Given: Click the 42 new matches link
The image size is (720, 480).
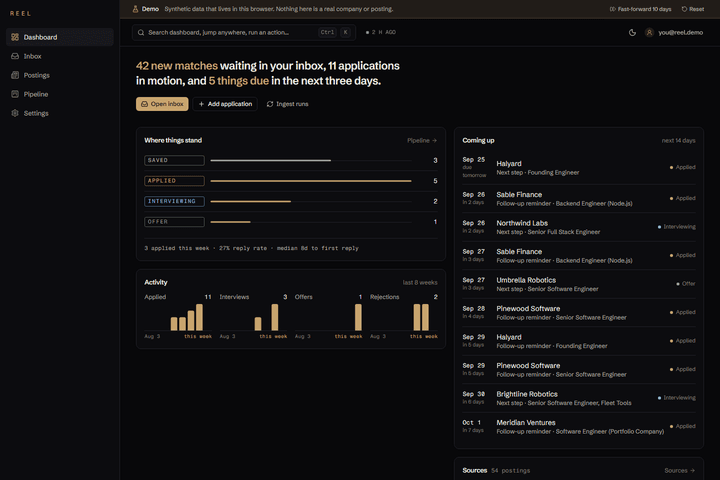Looking at the screenshot, I should (177, 66).
